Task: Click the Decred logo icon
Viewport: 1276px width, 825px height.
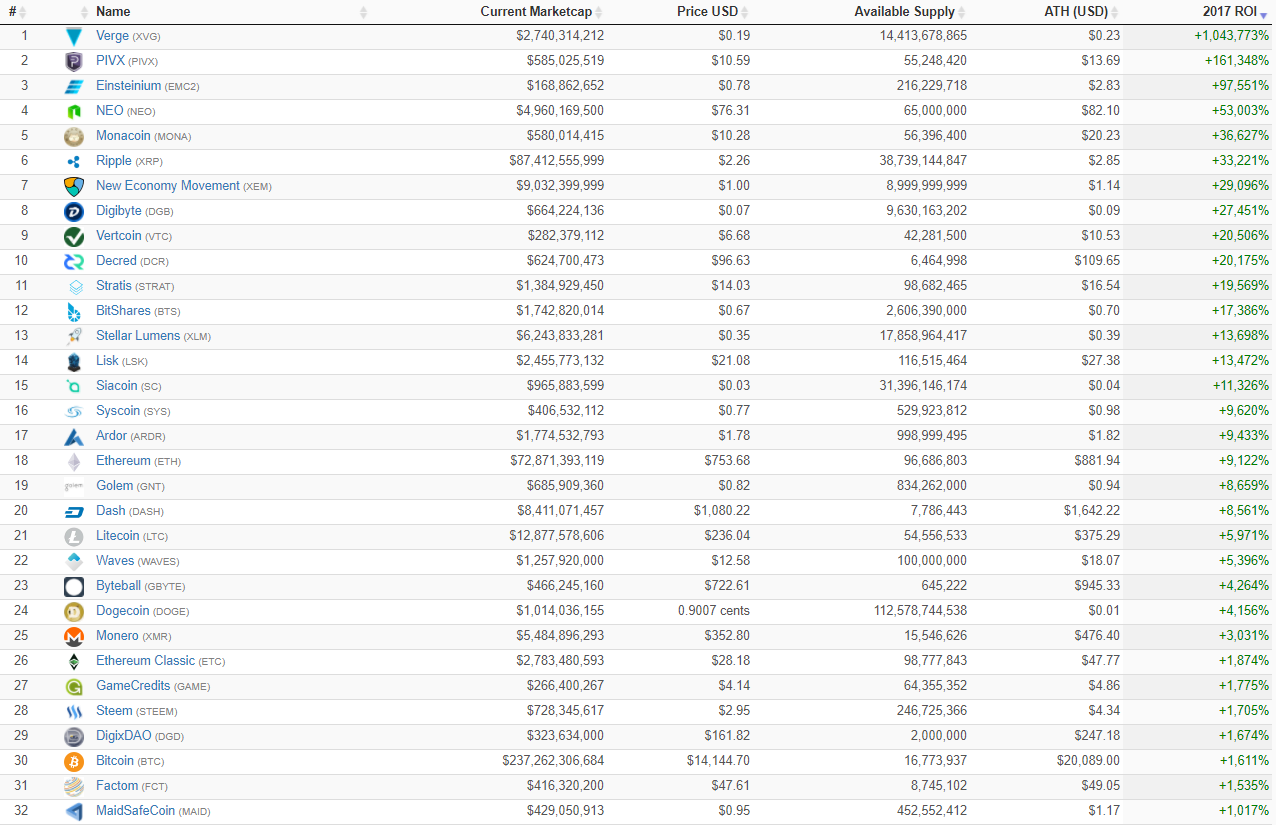Action: click(74, 261)
